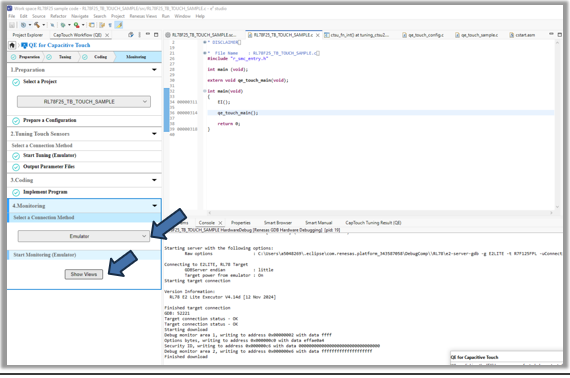
Task: Click the check icon beside Implement Program
Action: tap(16, 193)
